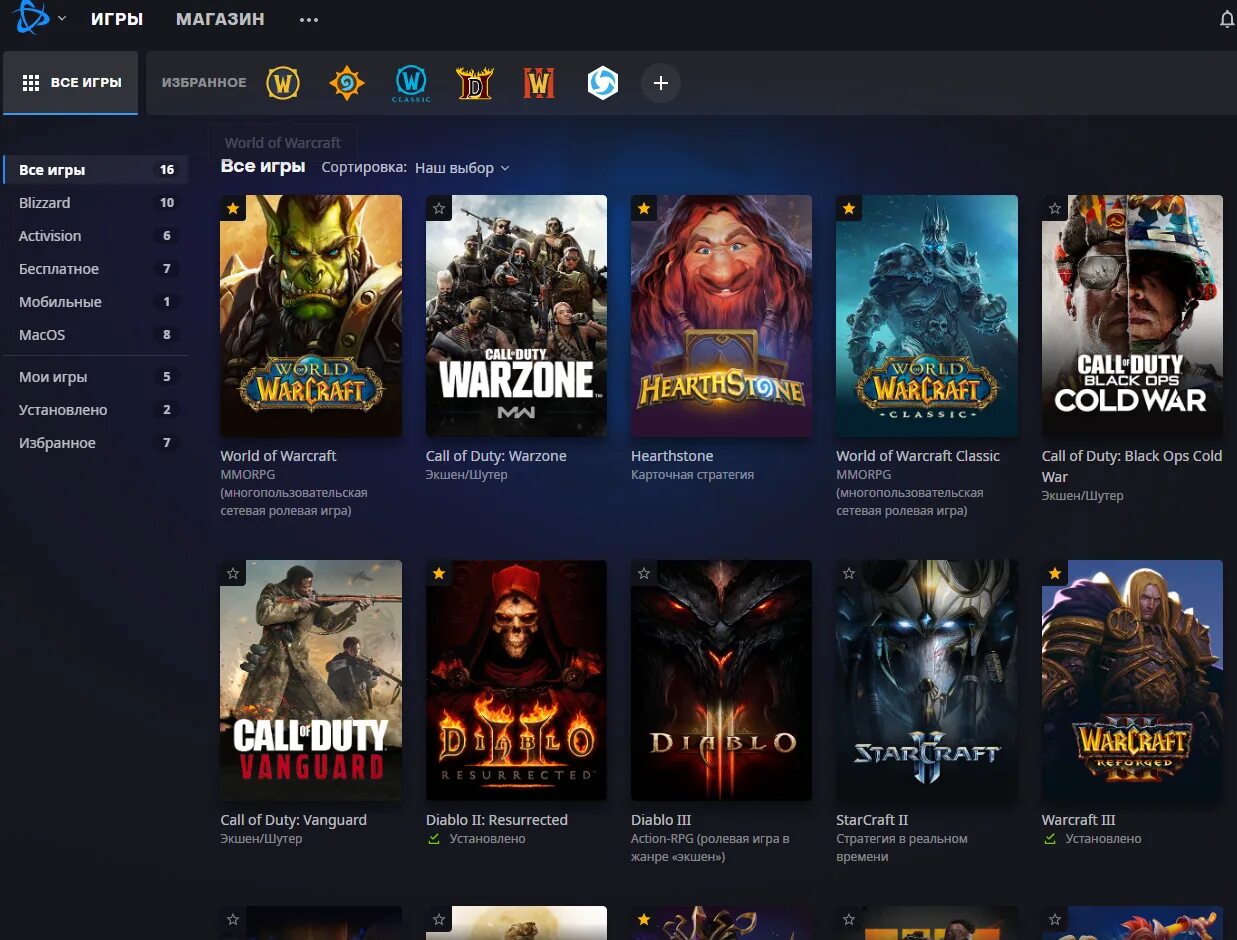This screenshot has width=1237, height=940.
Task: Open World of Warcraft Classic cover
Action: pos(927,316)
